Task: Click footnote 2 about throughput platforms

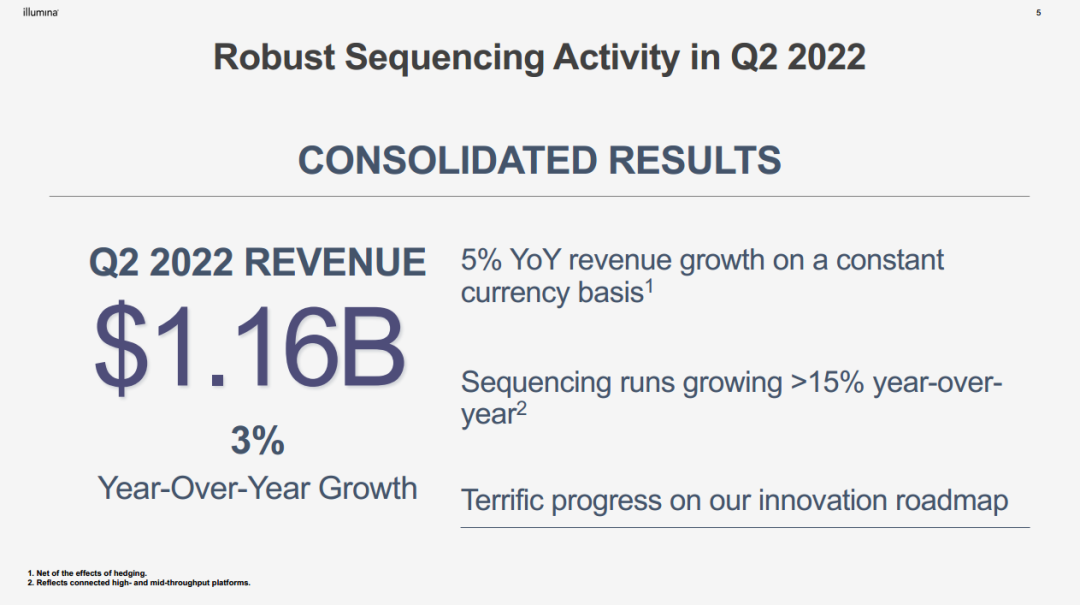Action: pos(138,583)
